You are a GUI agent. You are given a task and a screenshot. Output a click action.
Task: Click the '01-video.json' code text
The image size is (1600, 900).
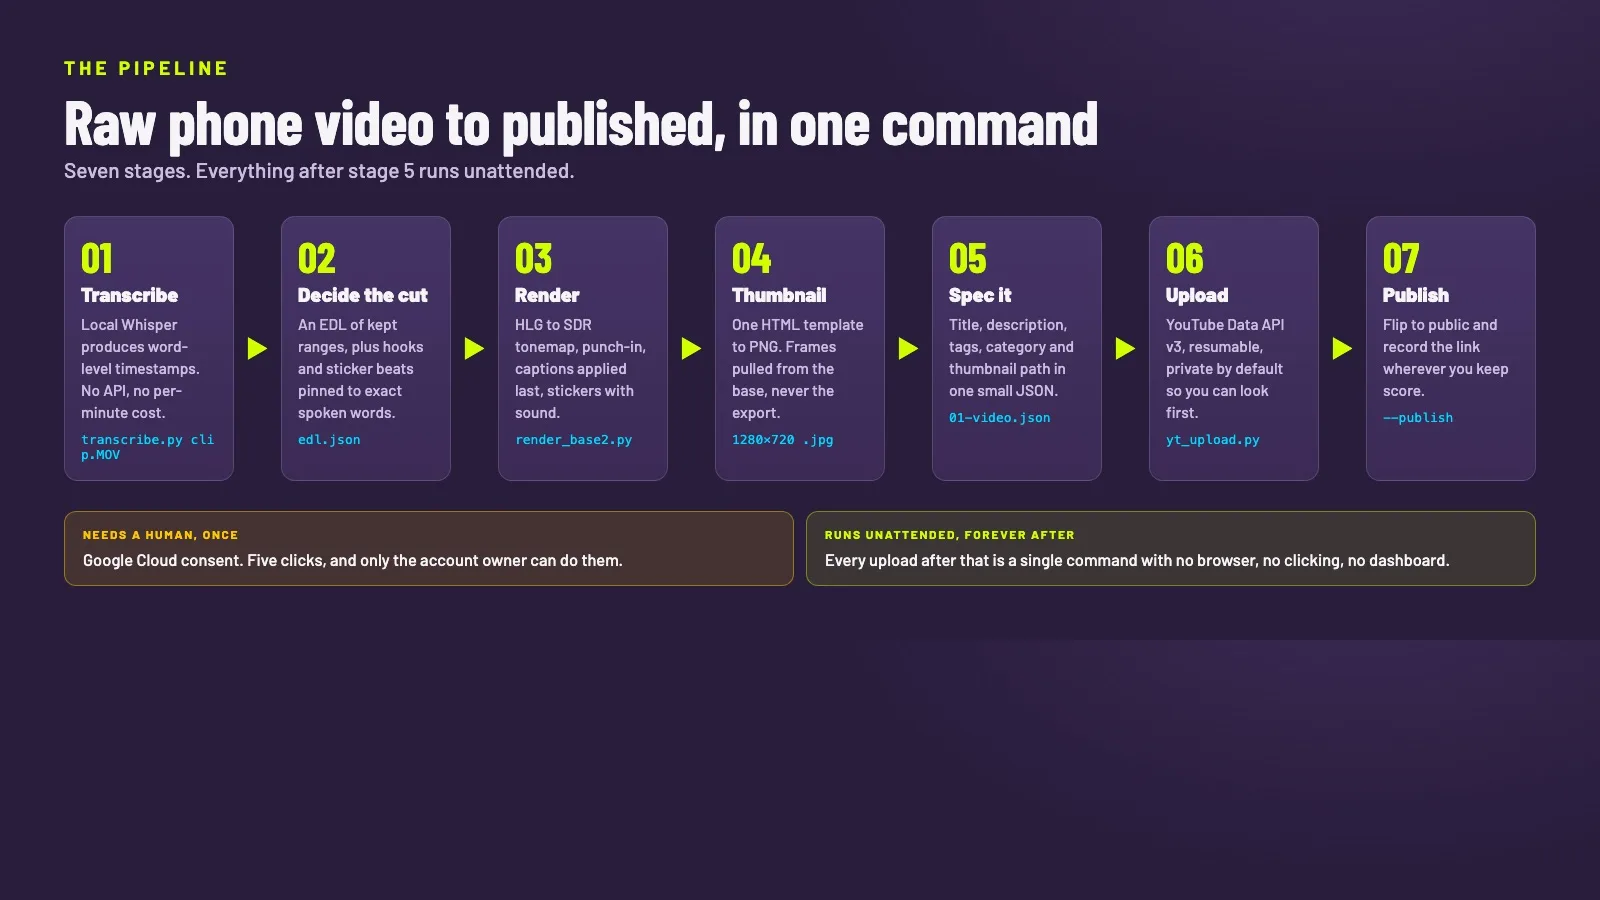(x=1000, y=418)
